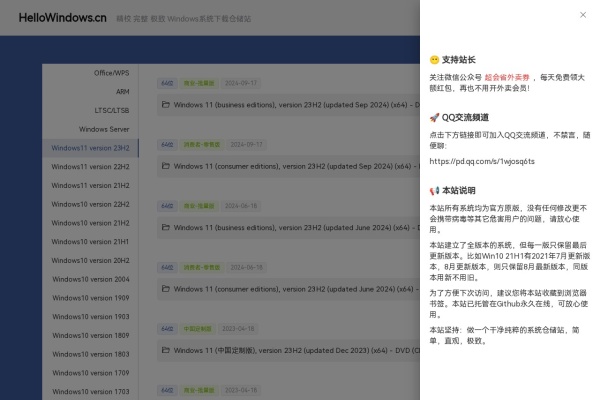Expand Windows 11 consumer editions June 2024 entry
This screenshot has height=400, width=600.
pos(290,289)
